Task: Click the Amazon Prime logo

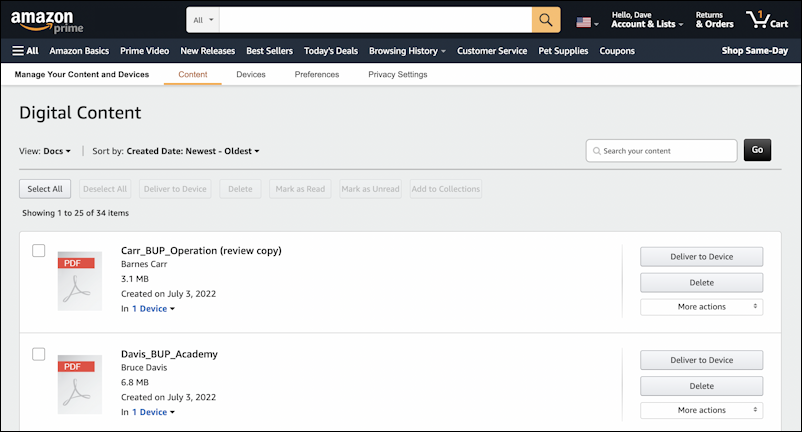Action: point(47,22)
